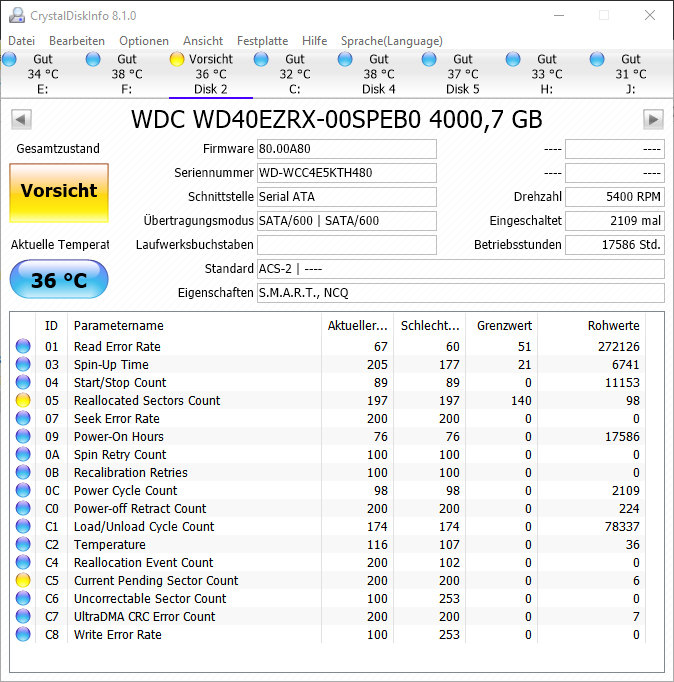Click the Eigenschaften field S.M.A.R.T., NCQ
674x682 pixels.
pos(460,293)
